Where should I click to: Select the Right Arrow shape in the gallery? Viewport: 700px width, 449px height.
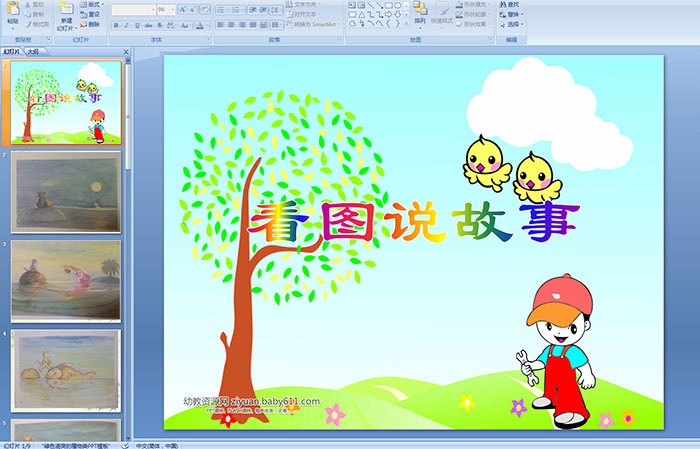[388, 14]
